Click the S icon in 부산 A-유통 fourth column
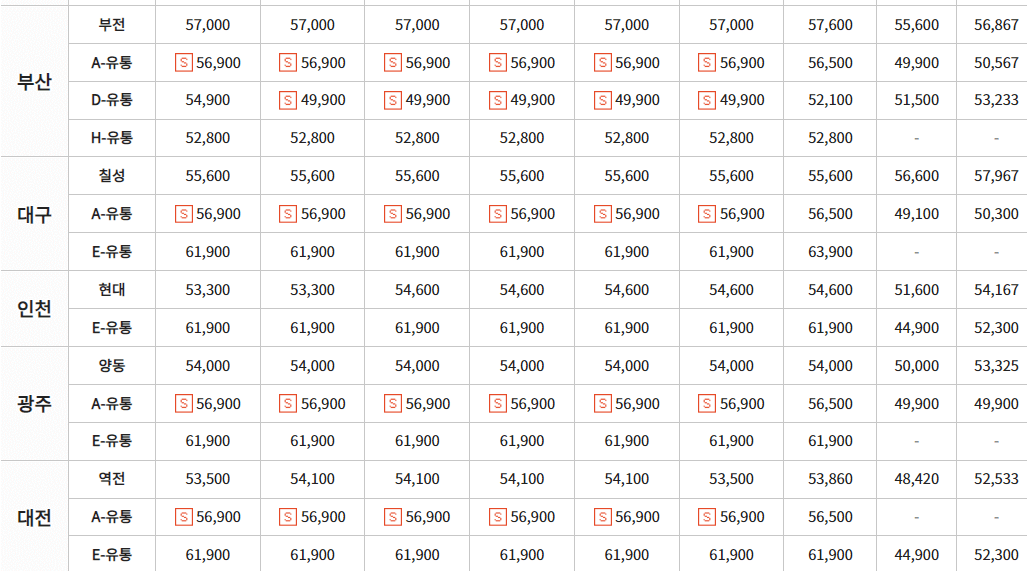Image resolution: width=1027 pixels, height=571 pixels. coord(498,63)
